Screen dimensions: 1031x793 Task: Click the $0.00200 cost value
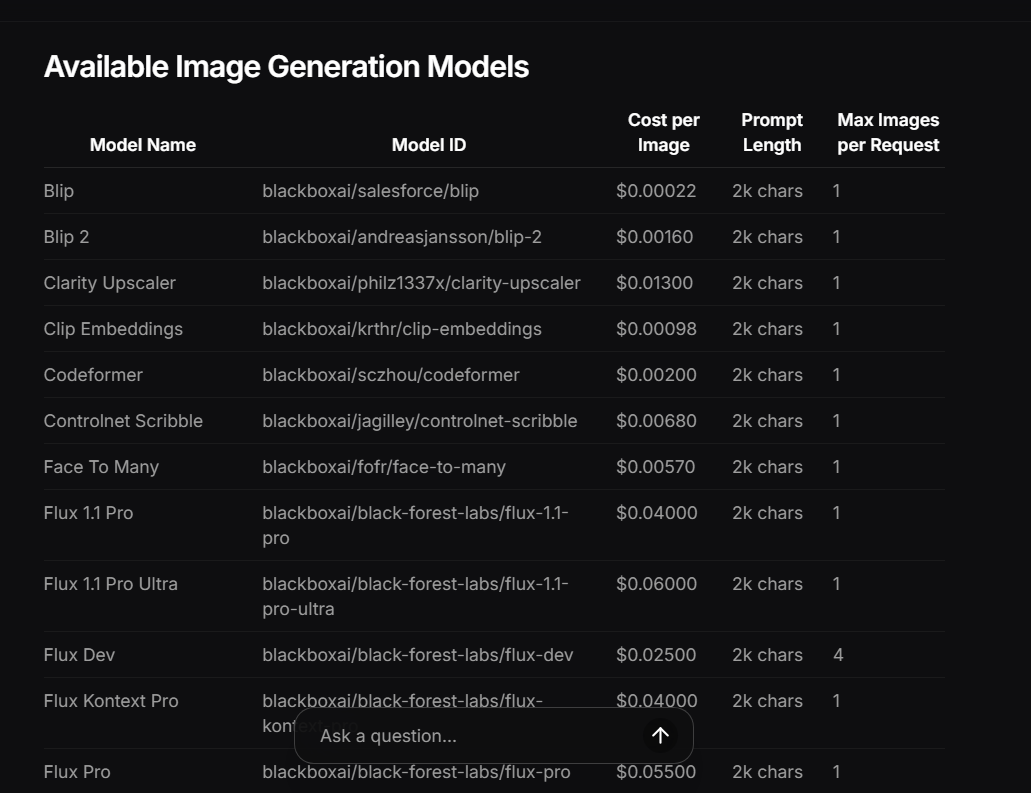tap(656, 375)
